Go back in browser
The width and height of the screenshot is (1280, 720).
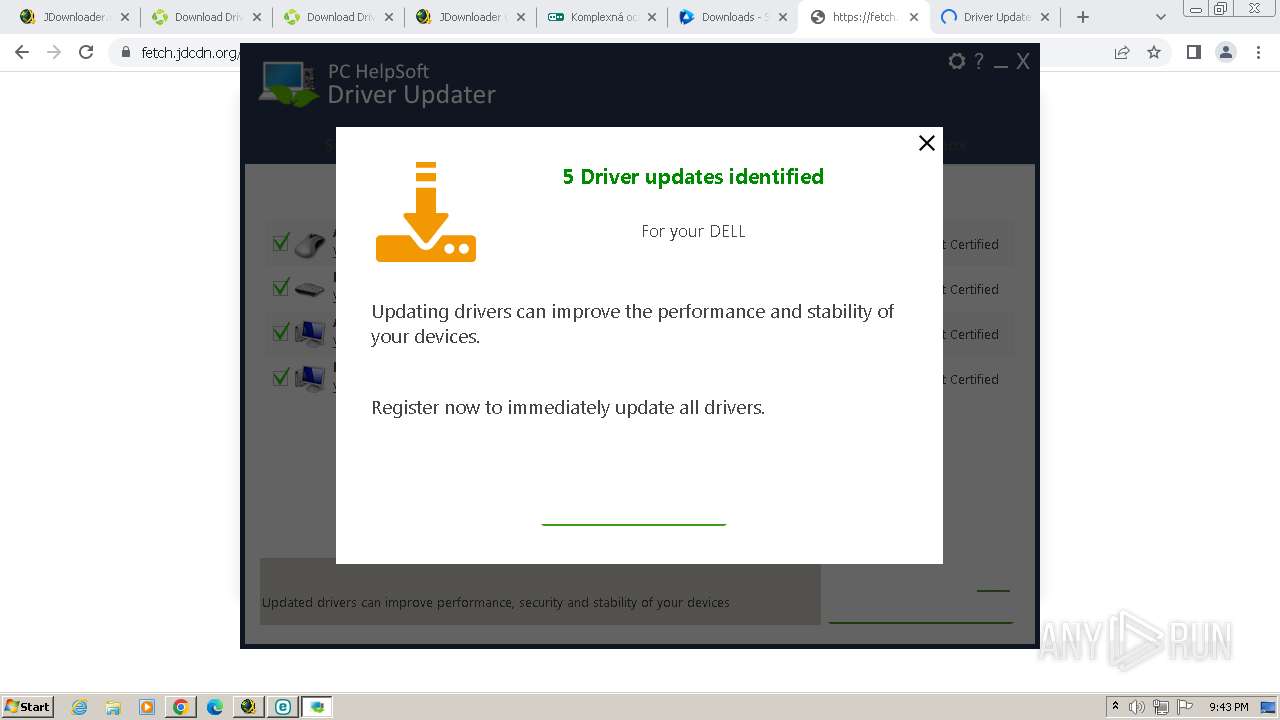click(22, 52)
